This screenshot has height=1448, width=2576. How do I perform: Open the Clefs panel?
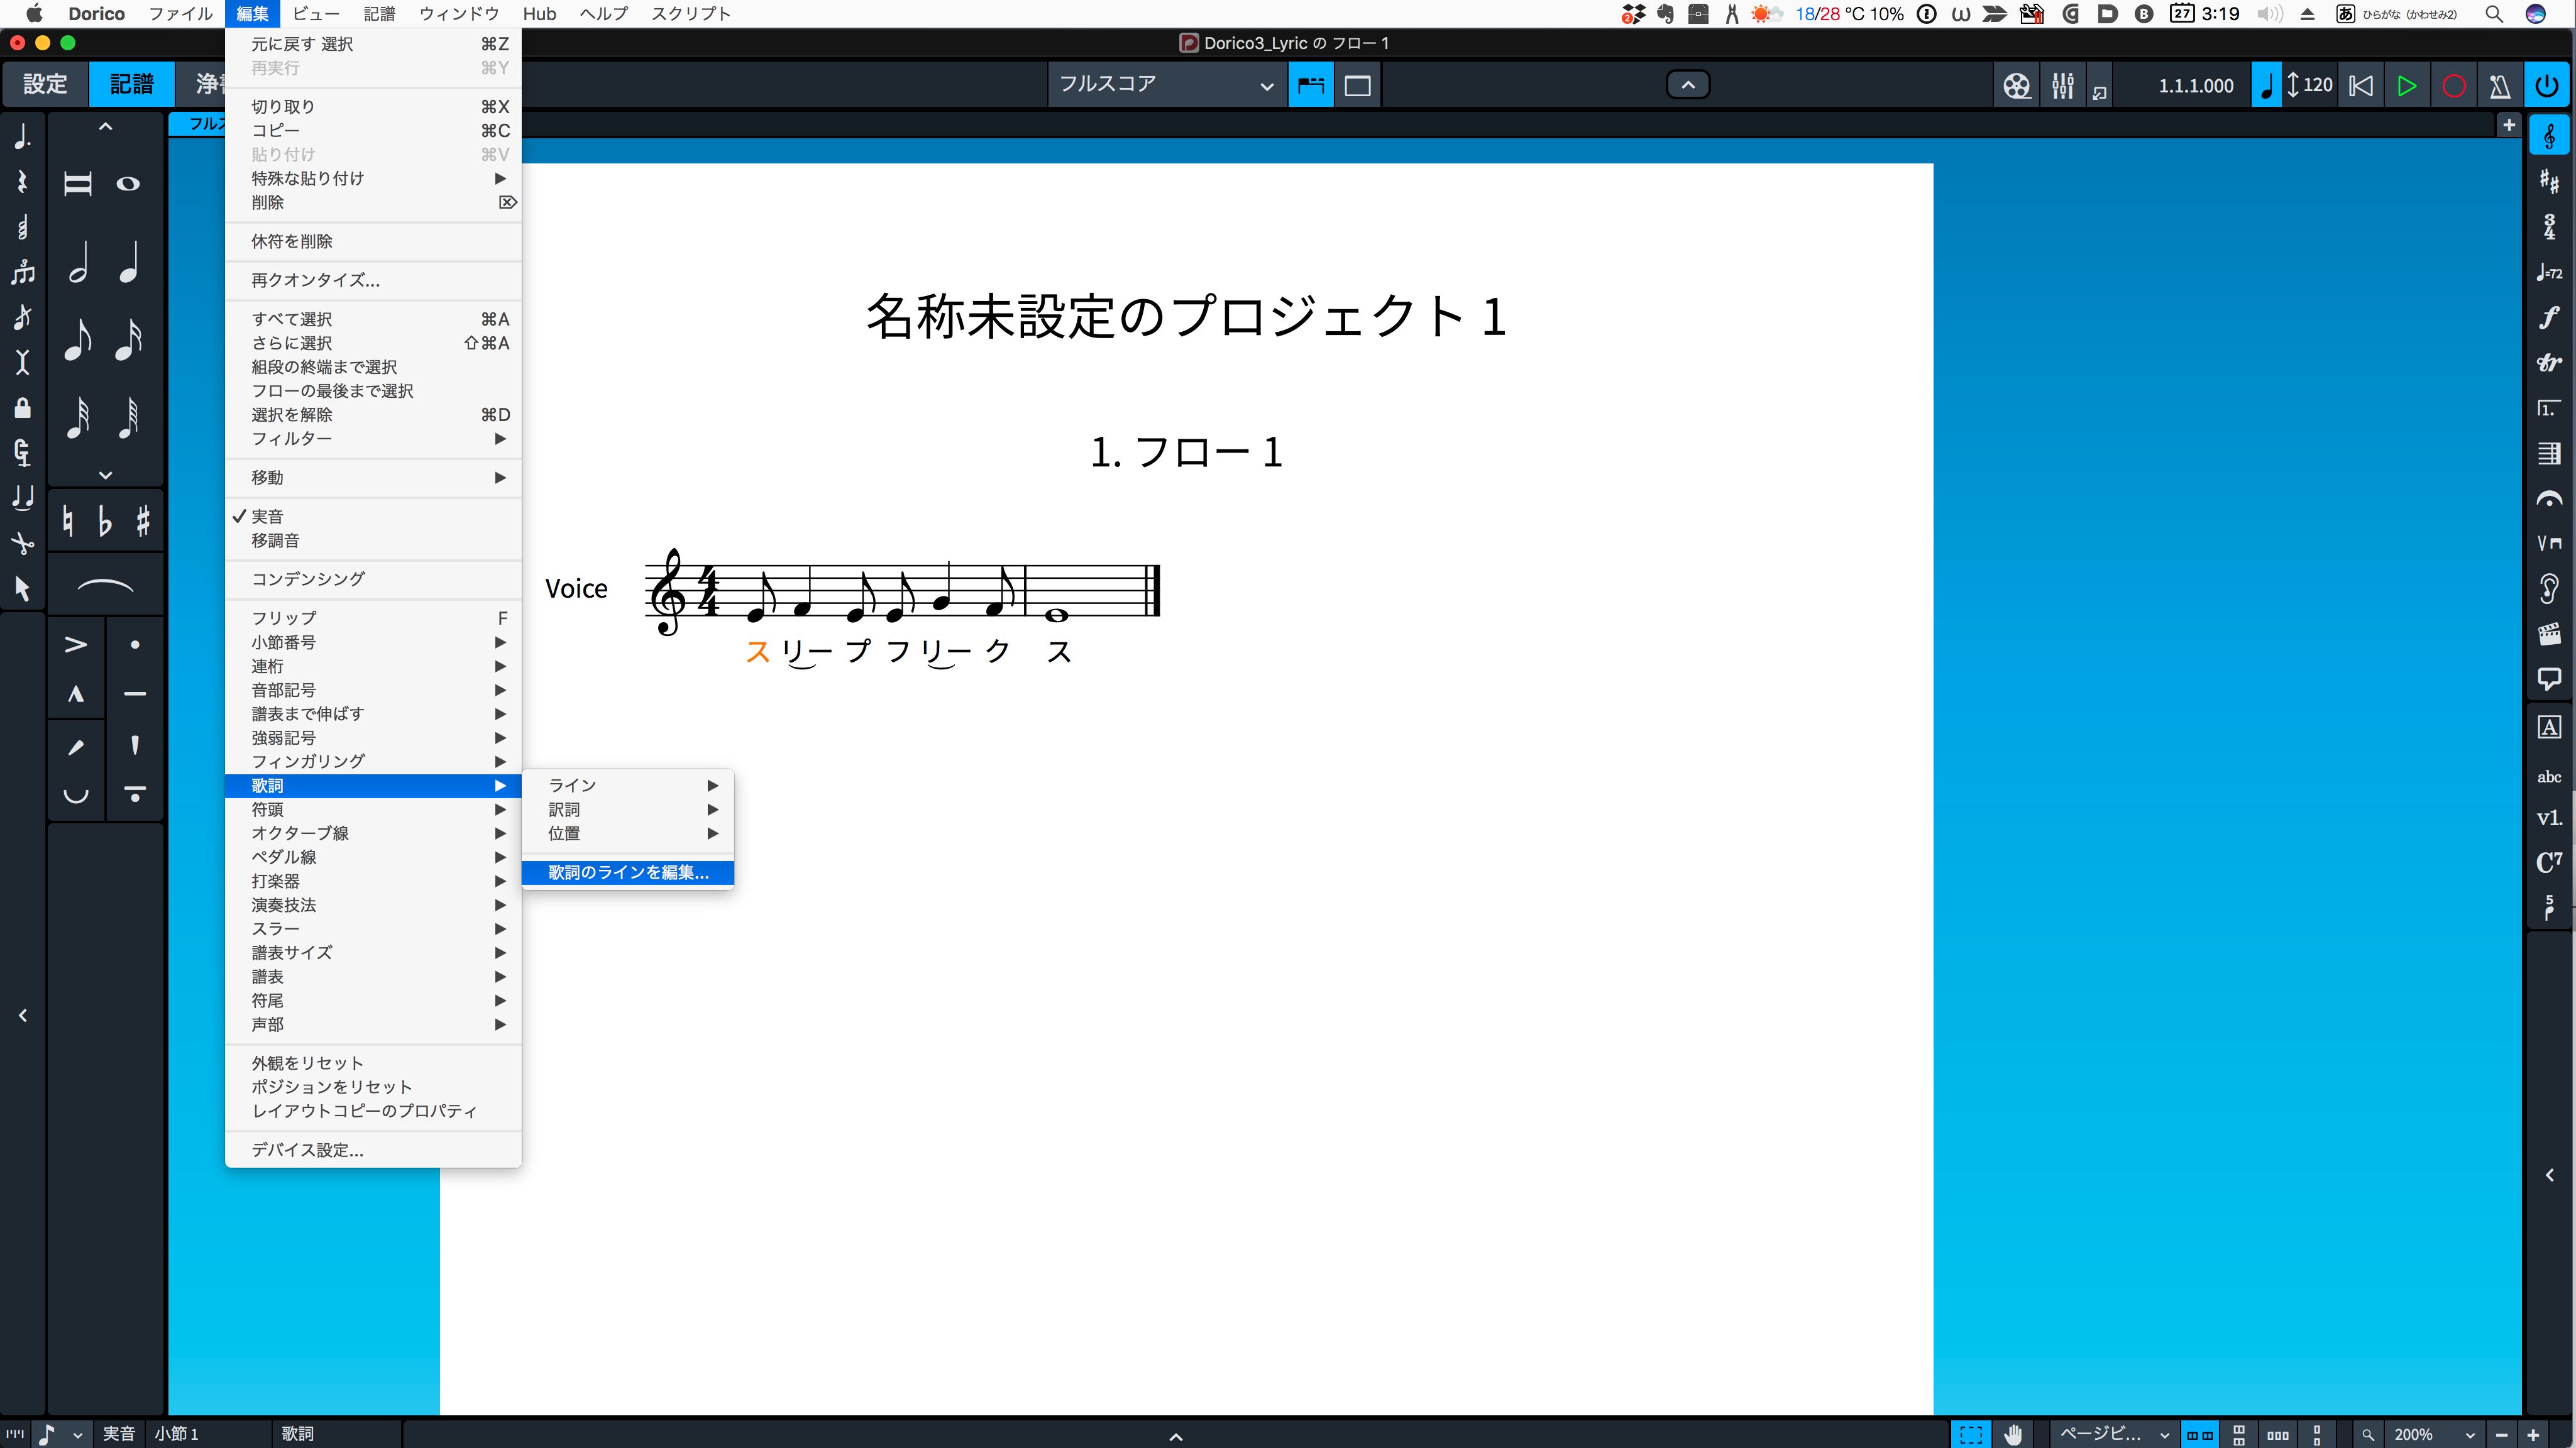(2549, 136)
